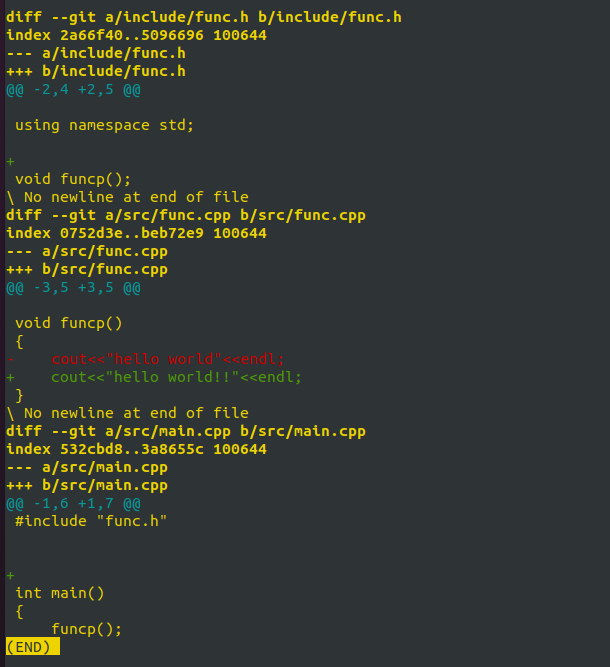This screenshot has height=667, width=610.
Task: Click the void funcp(); declaration line
Action: (73, 179)
